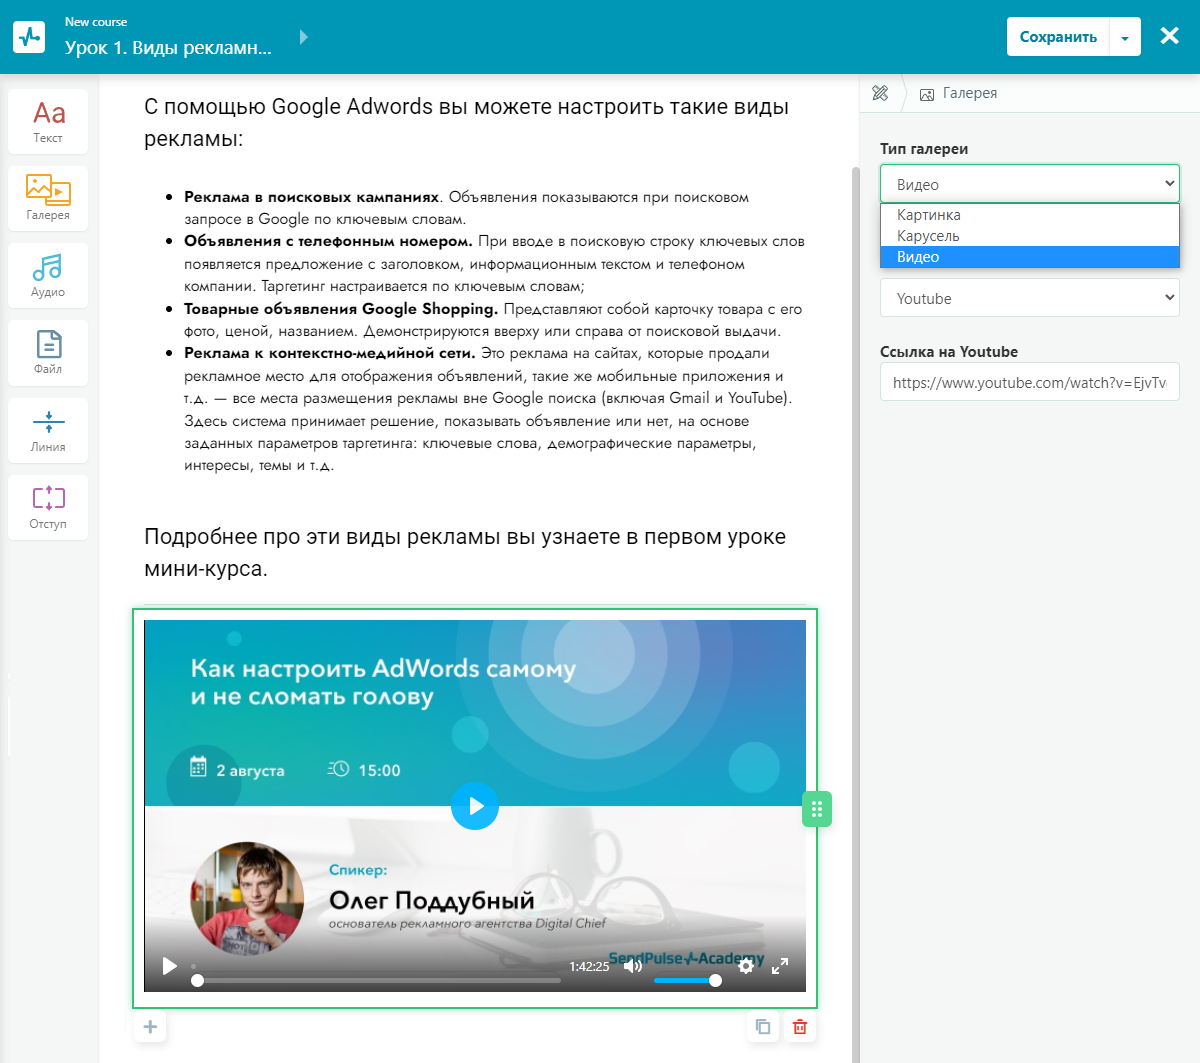This screenshot has width=1200, height=1063.
Task: Open the Тип галереи dropdown
Action: (1030, 184)
